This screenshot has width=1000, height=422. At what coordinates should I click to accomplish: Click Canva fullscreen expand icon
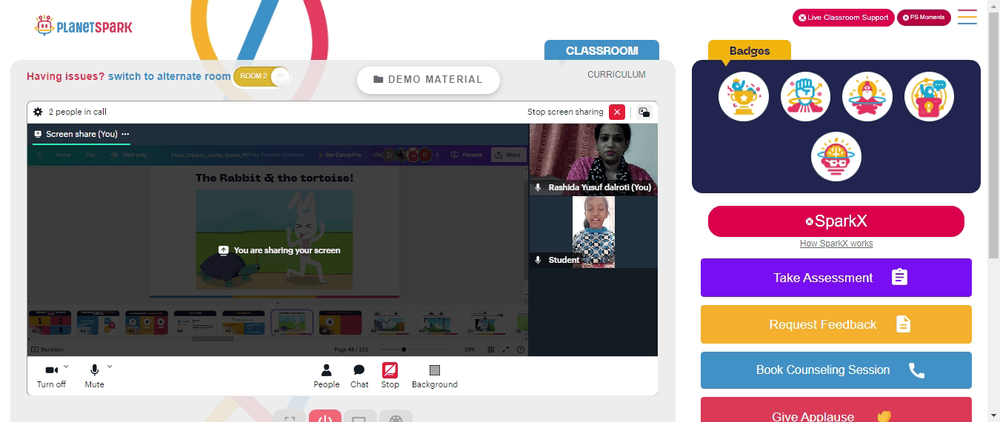pos(506,349)
